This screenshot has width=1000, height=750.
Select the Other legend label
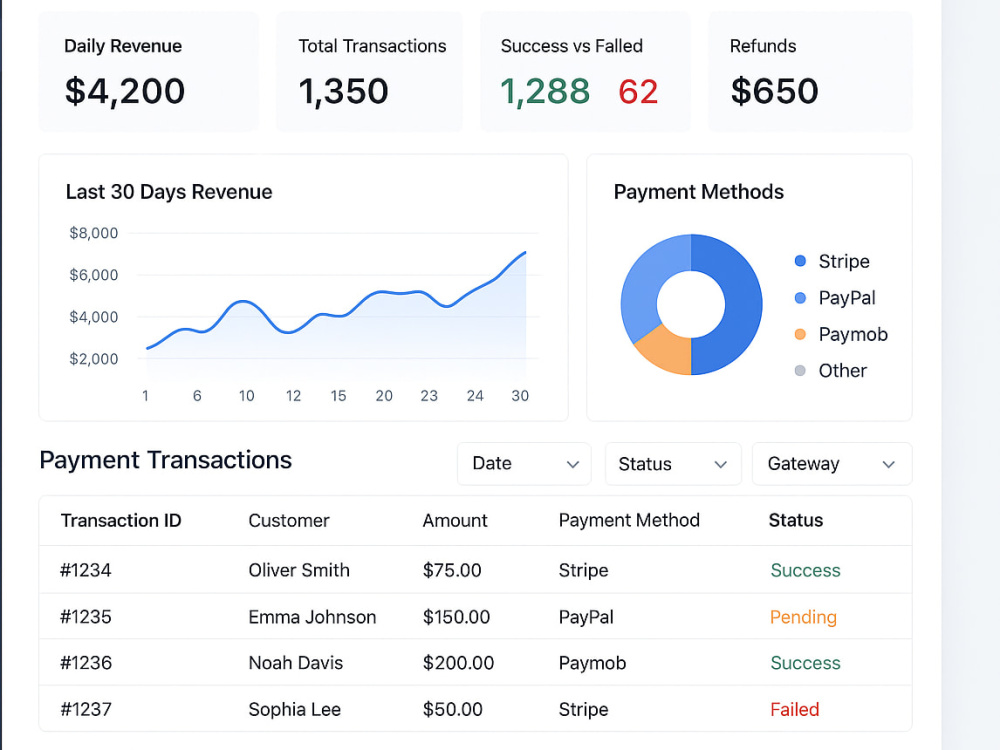coord(842,371)
